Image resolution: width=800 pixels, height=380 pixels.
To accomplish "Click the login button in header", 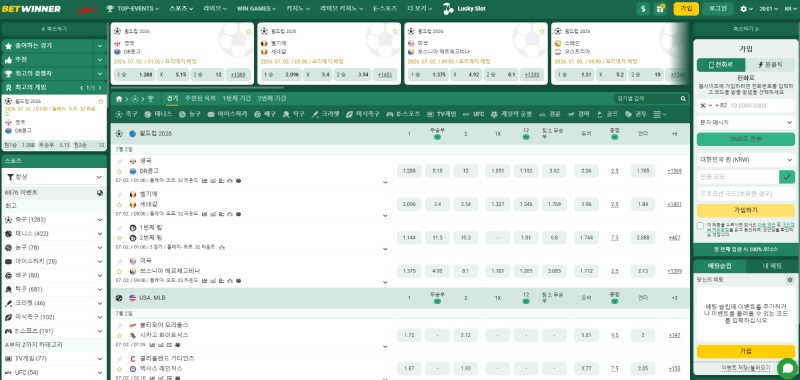I will pos(718,9).
